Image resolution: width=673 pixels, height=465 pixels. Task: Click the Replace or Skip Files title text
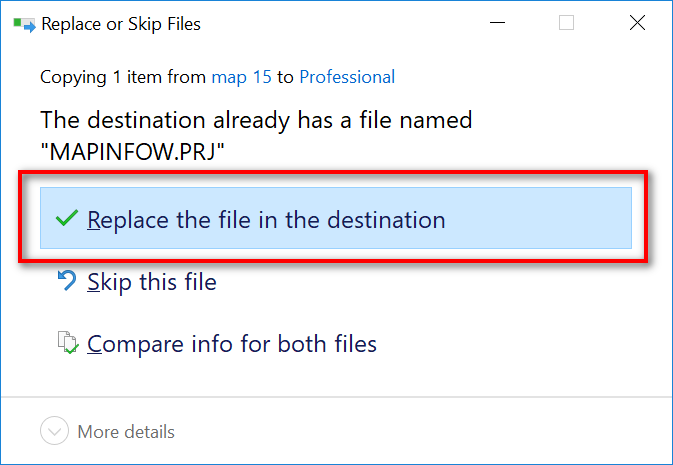click(x=121, y=24)
